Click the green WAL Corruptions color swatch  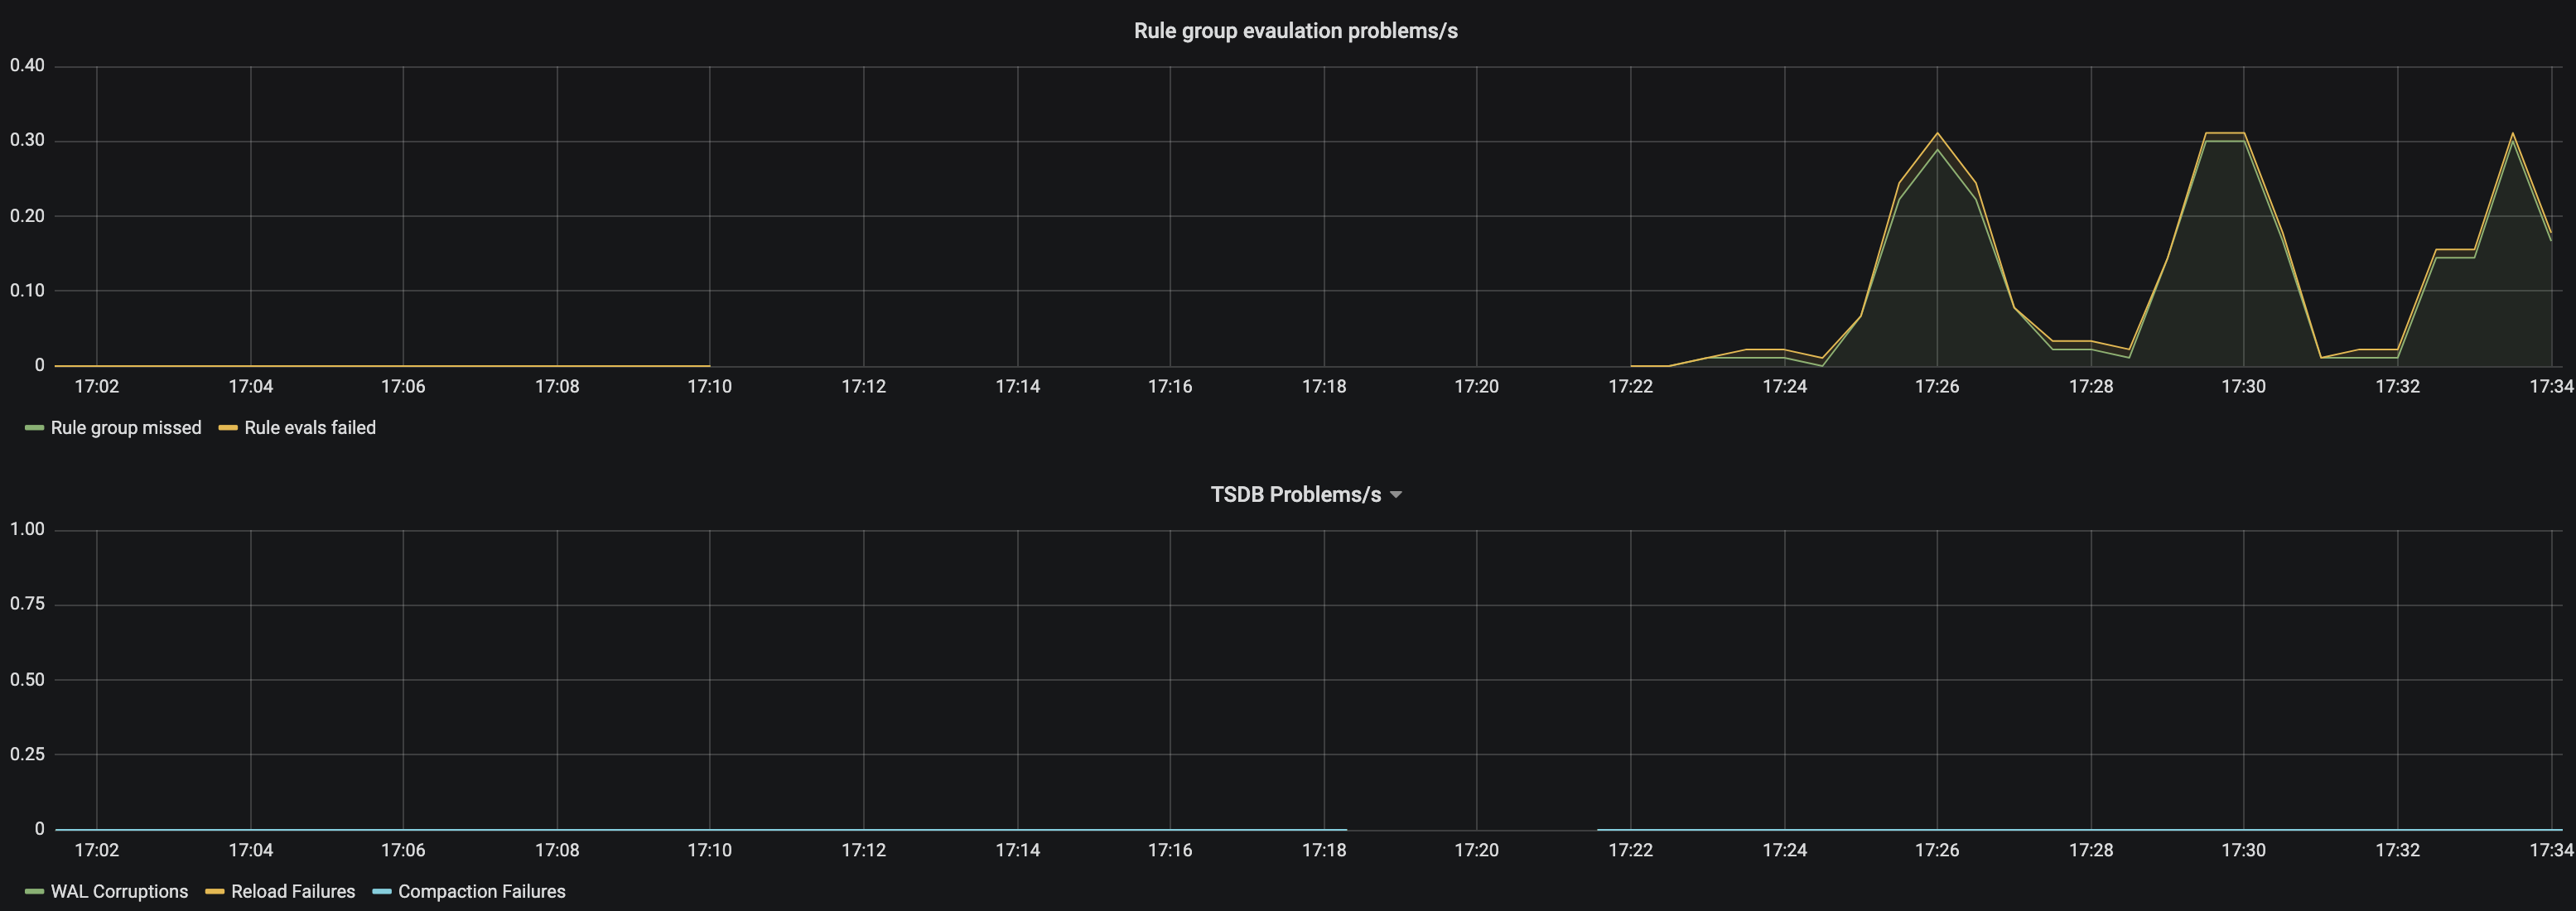(34, 892)
